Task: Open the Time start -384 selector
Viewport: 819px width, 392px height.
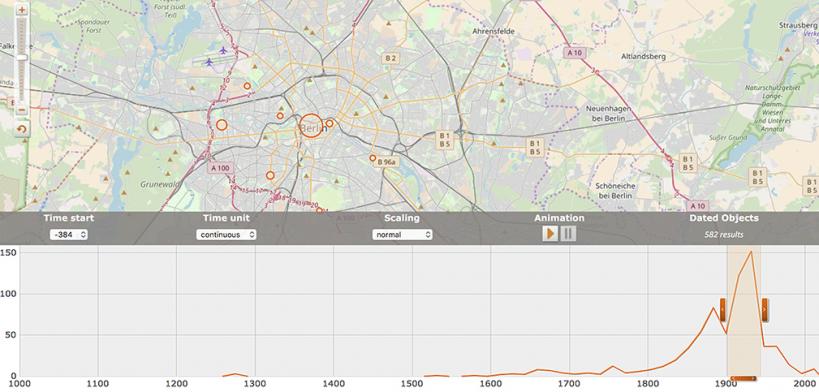Action: coord(68,235)
